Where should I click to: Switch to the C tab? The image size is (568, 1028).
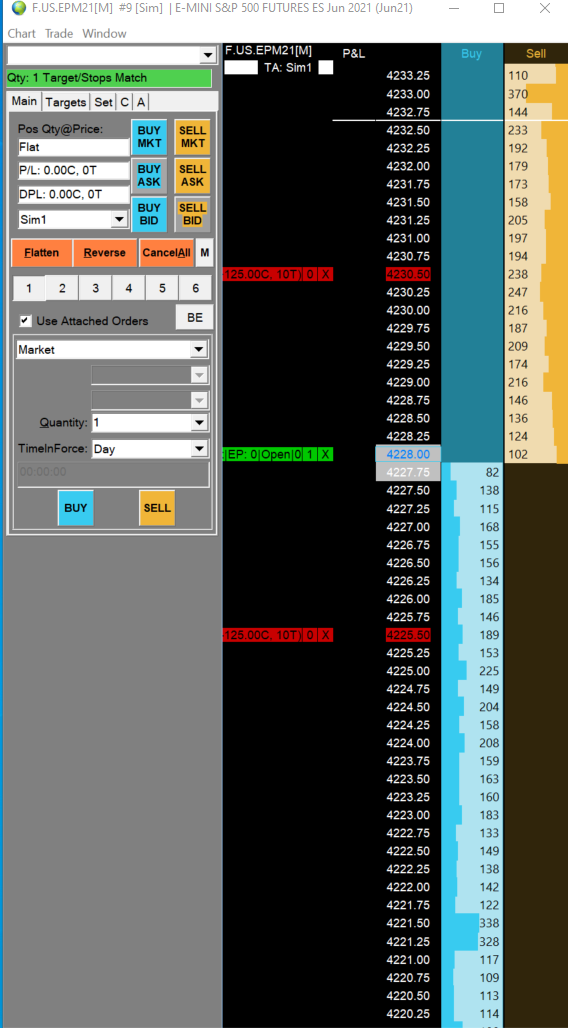[125, 102]
